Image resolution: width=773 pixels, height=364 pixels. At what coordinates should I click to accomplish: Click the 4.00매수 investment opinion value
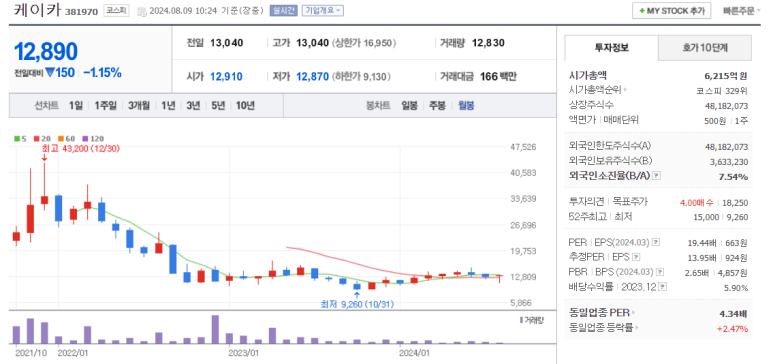[696, 203]
